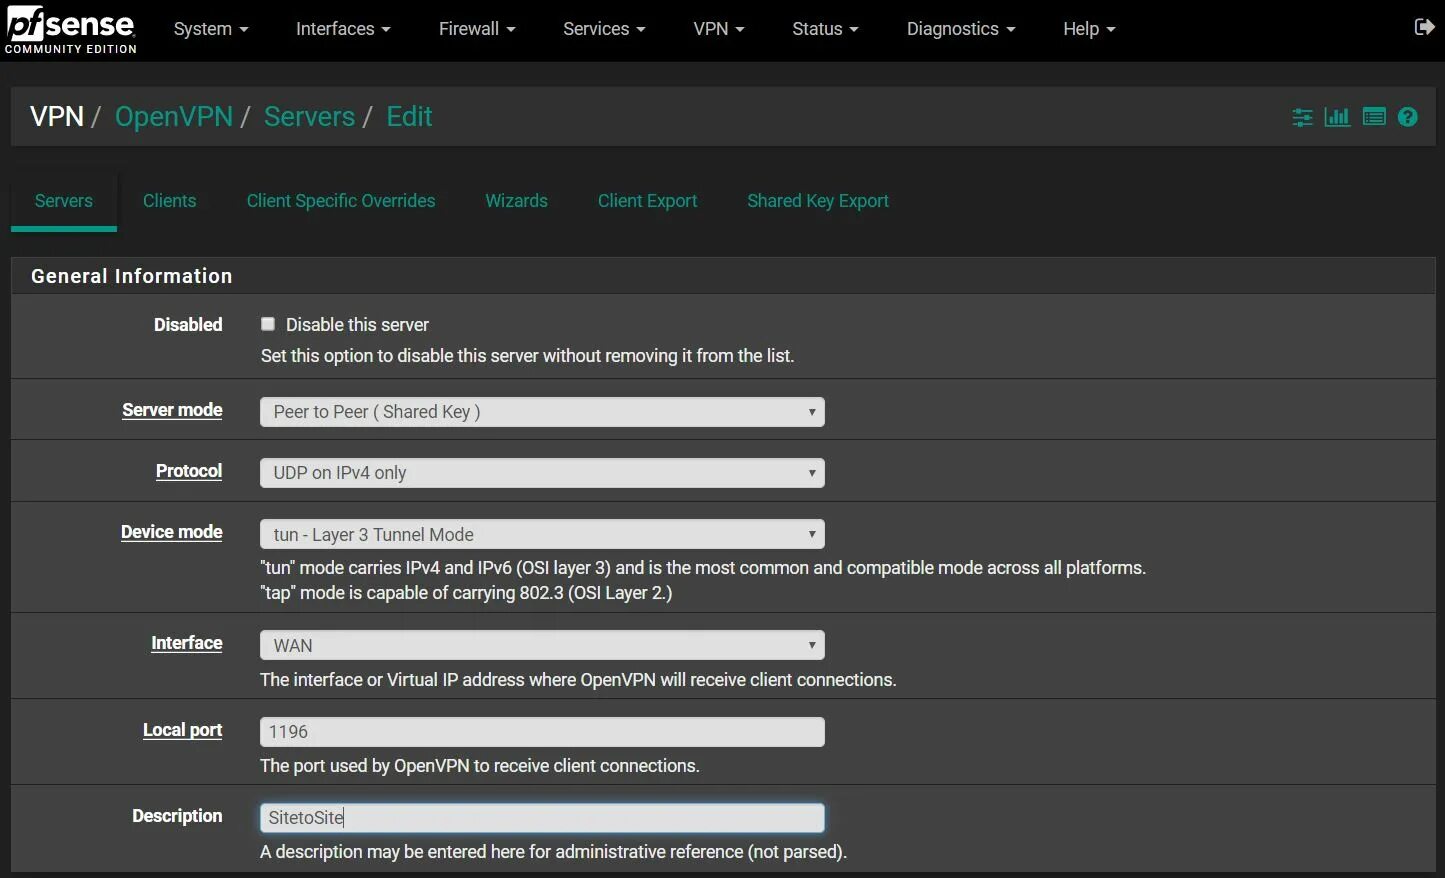Click the Device mode label link

pyautogui.click(x=172, y=532)
